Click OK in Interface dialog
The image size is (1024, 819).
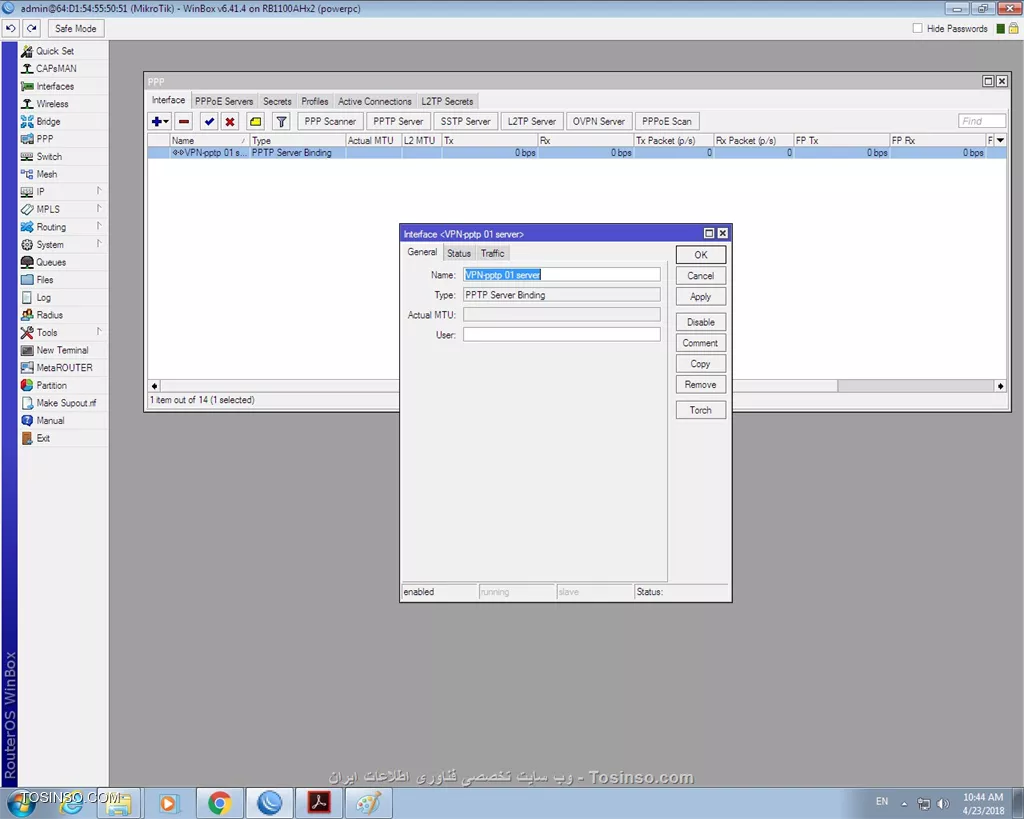(701, 255)
